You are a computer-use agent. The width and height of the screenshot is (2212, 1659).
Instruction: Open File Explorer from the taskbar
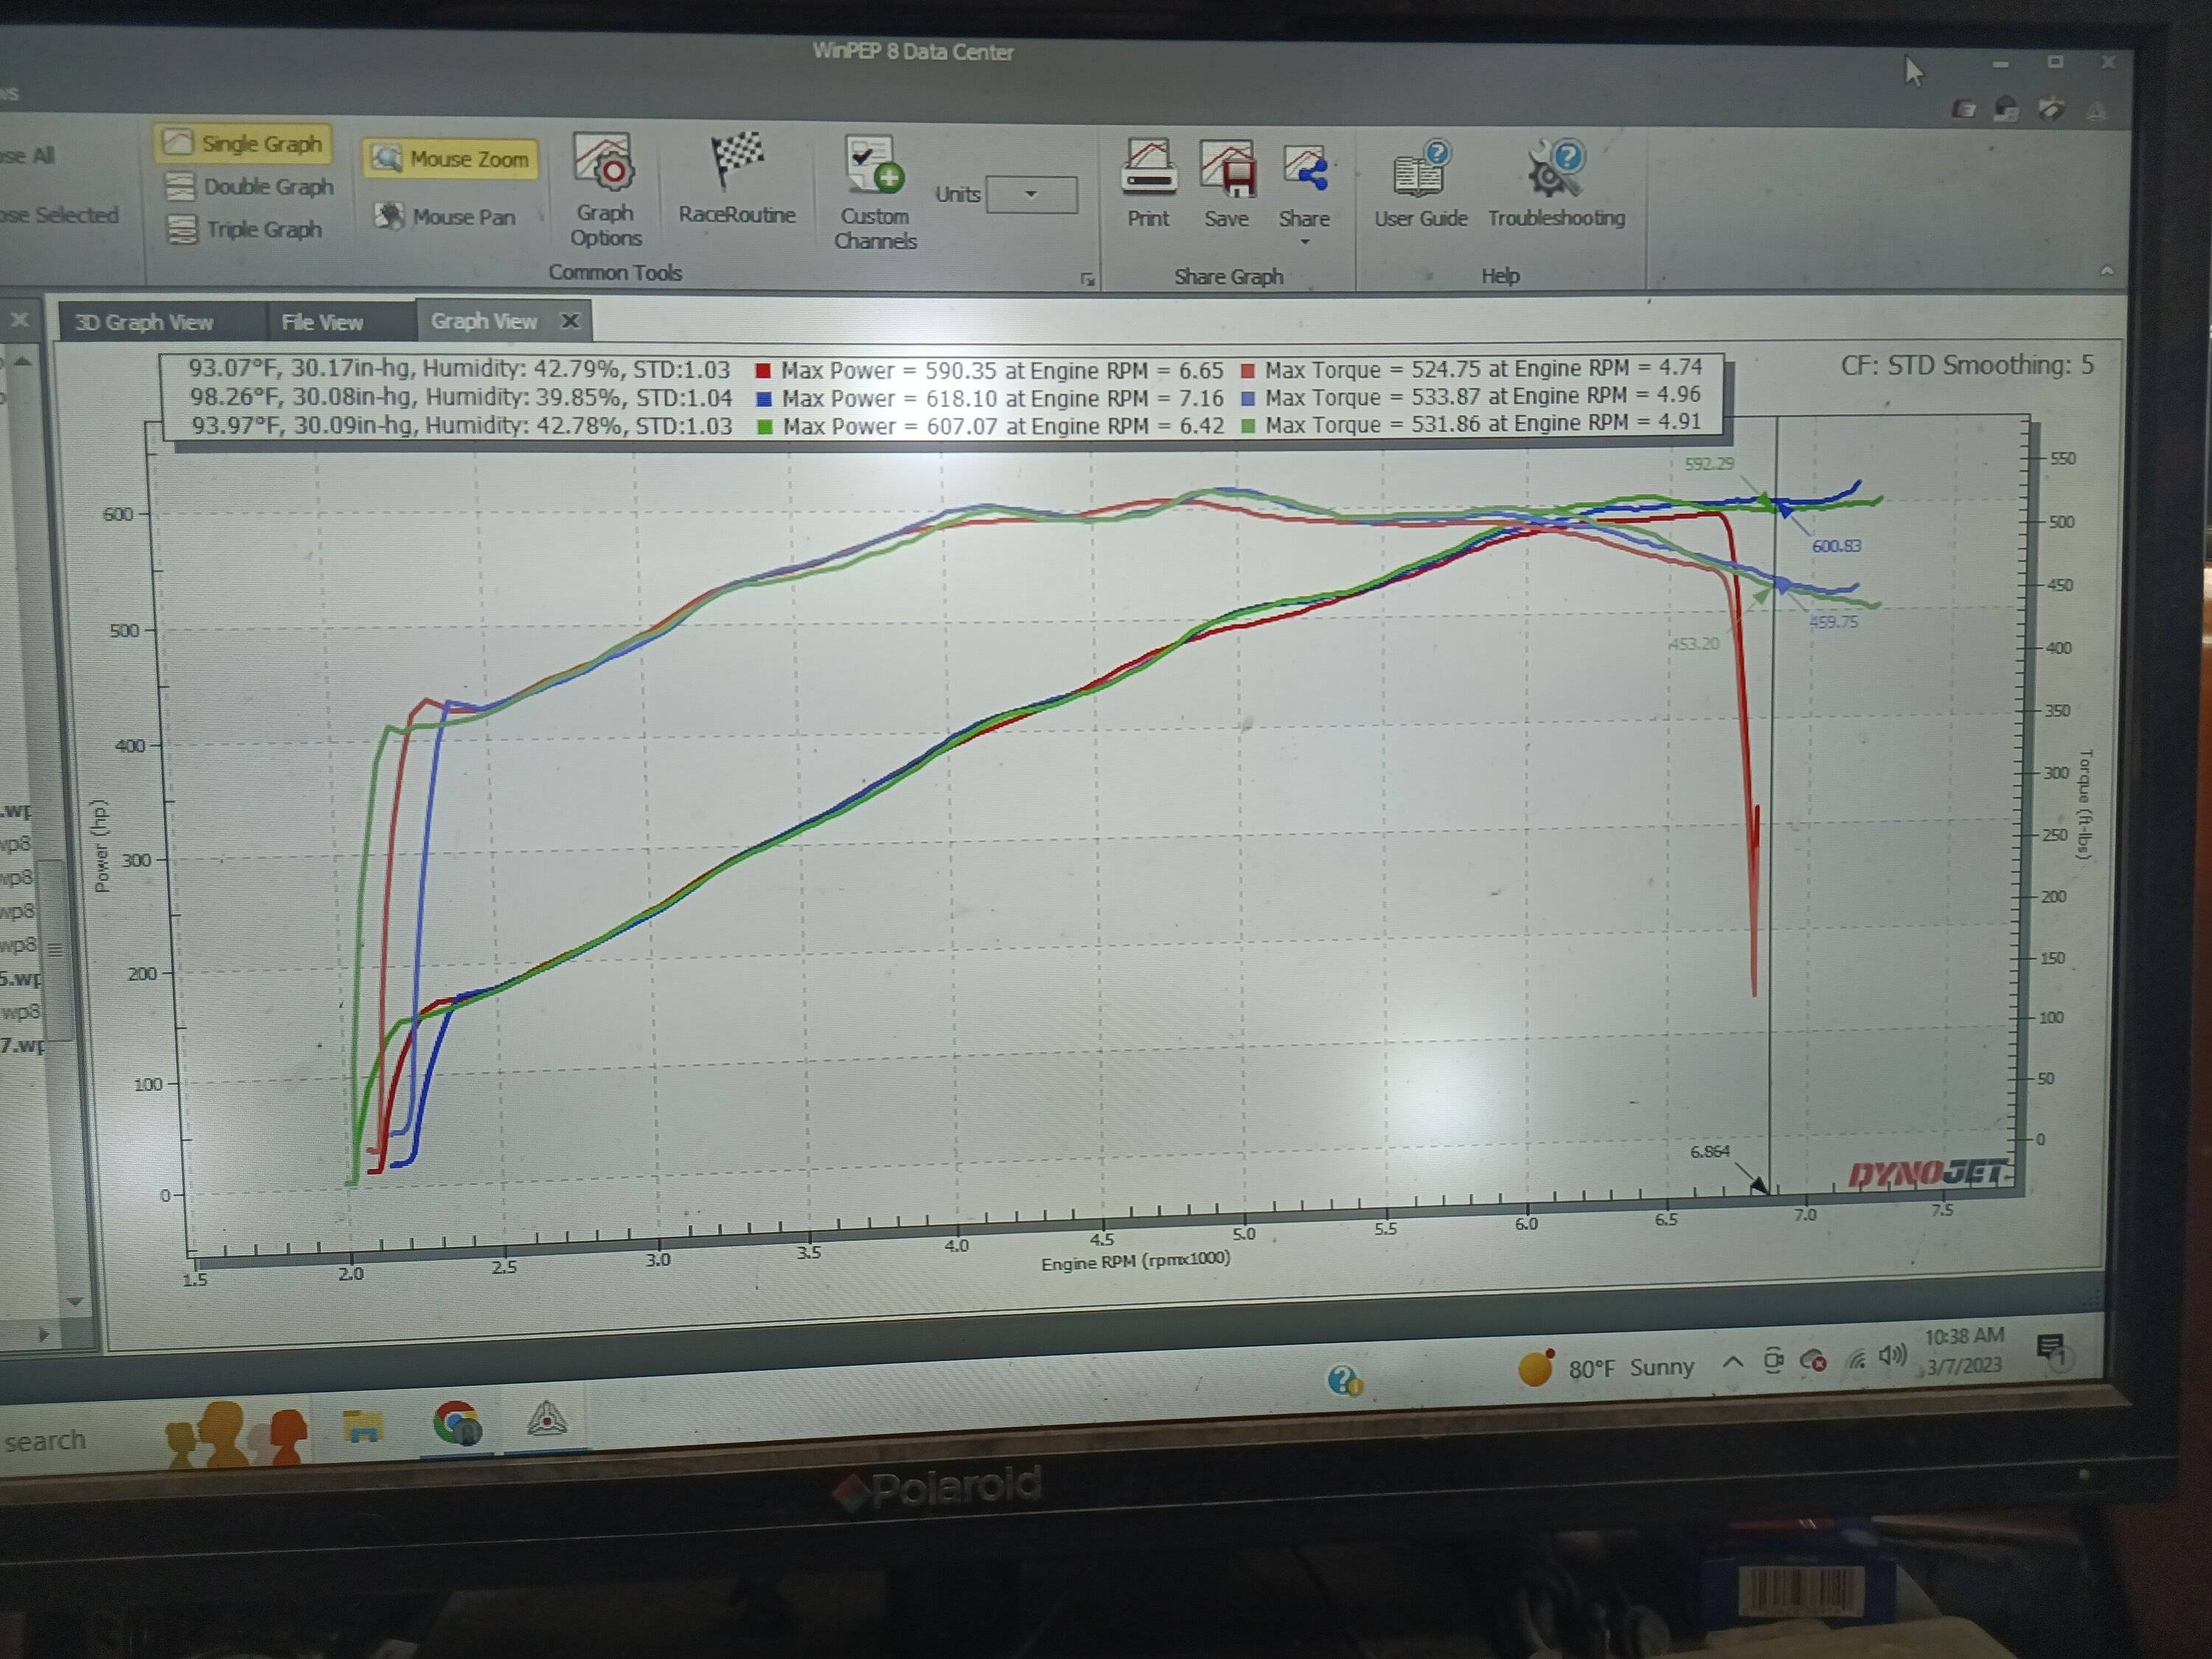[x=363, y=1427]
